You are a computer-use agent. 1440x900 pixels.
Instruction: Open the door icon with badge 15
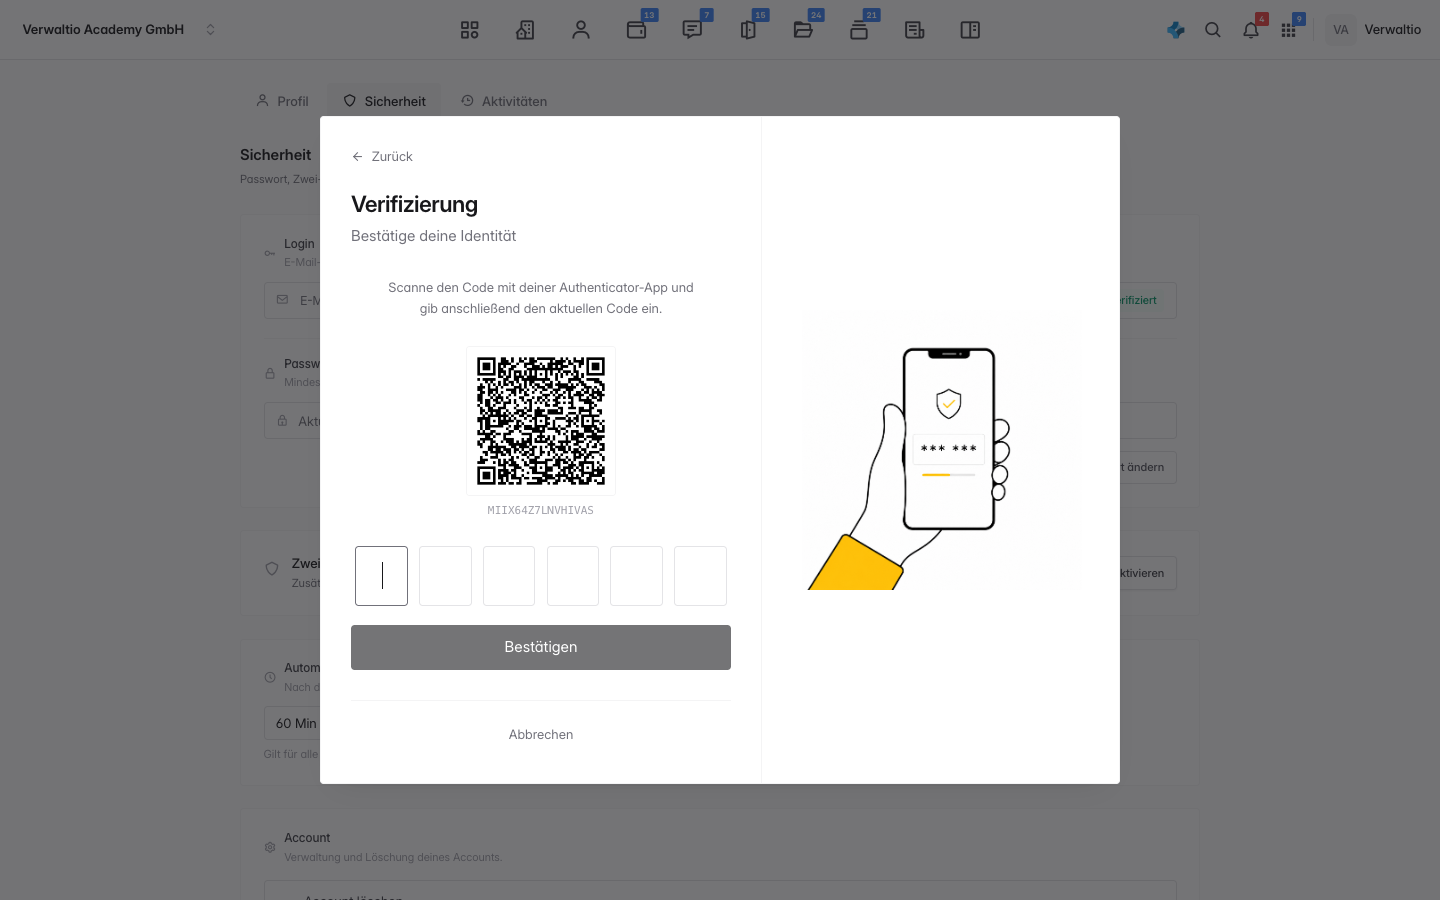click(x=748, y=30)
